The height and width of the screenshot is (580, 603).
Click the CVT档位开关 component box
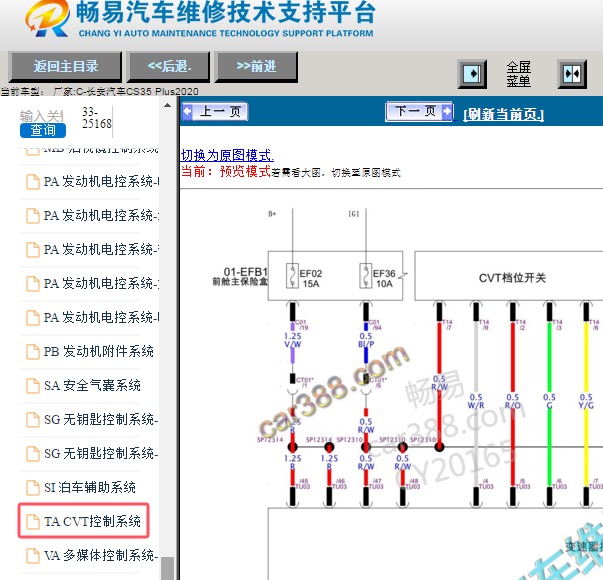point(509,276)
